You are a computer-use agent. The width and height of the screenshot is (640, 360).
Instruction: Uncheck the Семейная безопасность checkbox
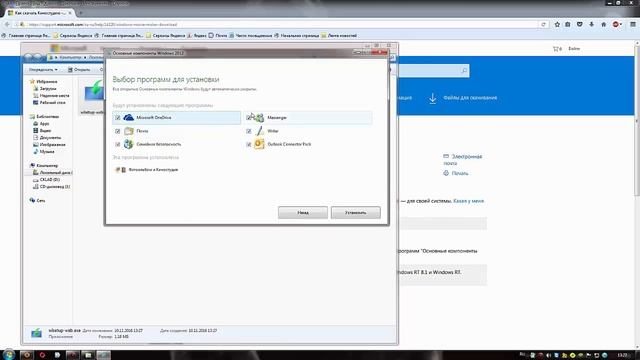(118, 144)
